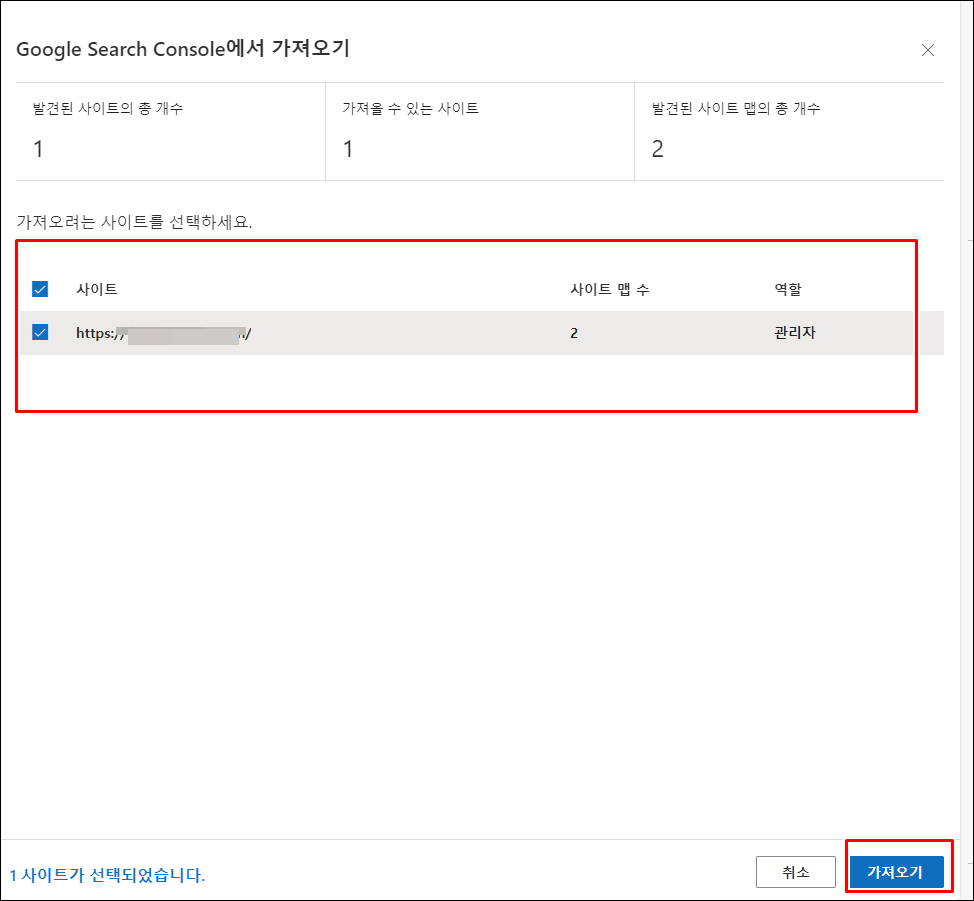Click the 가져오기 button

[x=896, y=872]
